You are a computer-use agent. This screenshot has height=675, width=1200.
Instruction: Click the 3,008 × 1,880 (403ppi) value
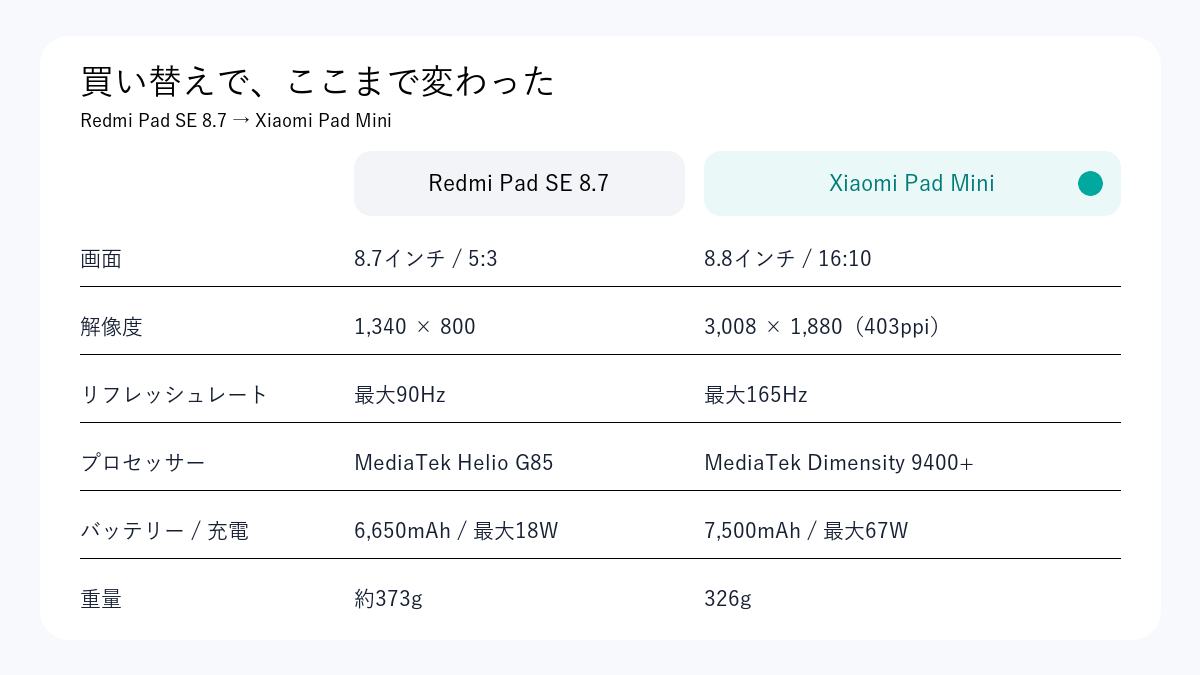[x=823, y=327]
